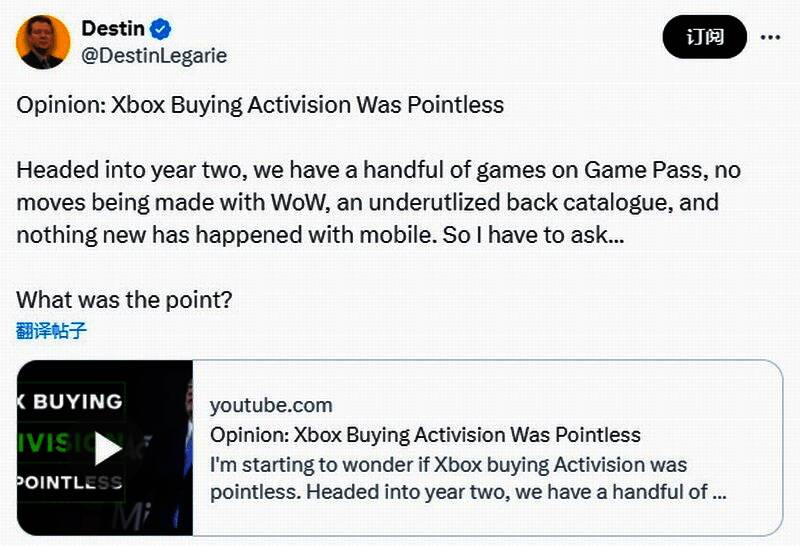
Task: Click the Destin display name
Action: (x=115, y=29)
